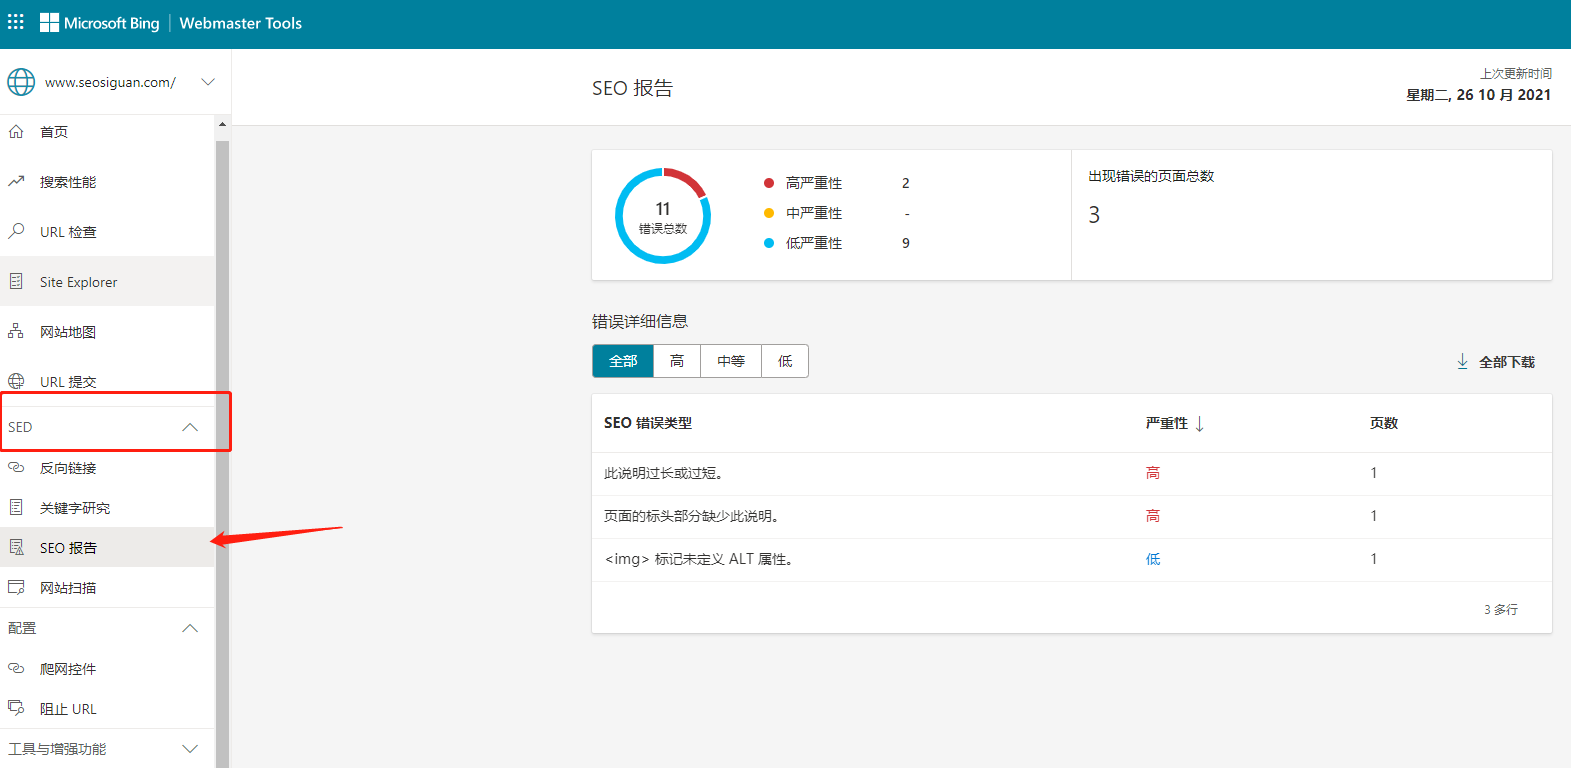The width and height of the screenshot is (1571, 768).
Task: Click the crawl control icon for 爬网控件
Action: coord(16,668)
